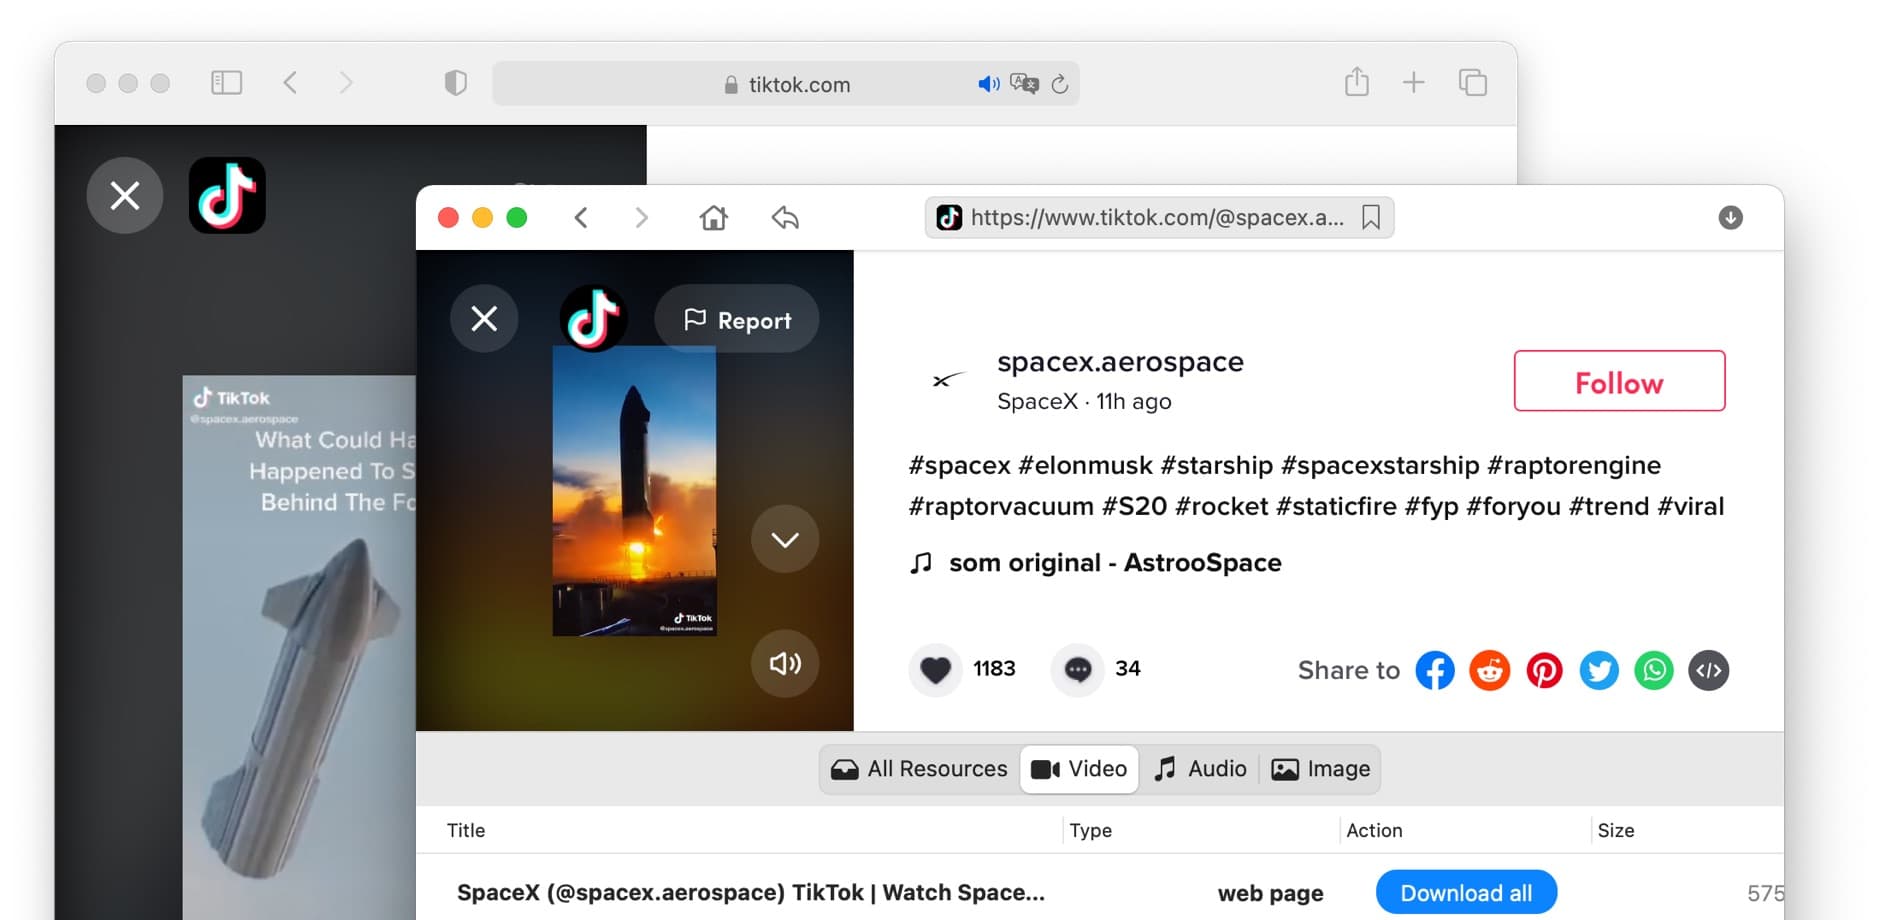Switch to Video tab
Viewport: 1880px width, 920px height.
click(1079, 769)
